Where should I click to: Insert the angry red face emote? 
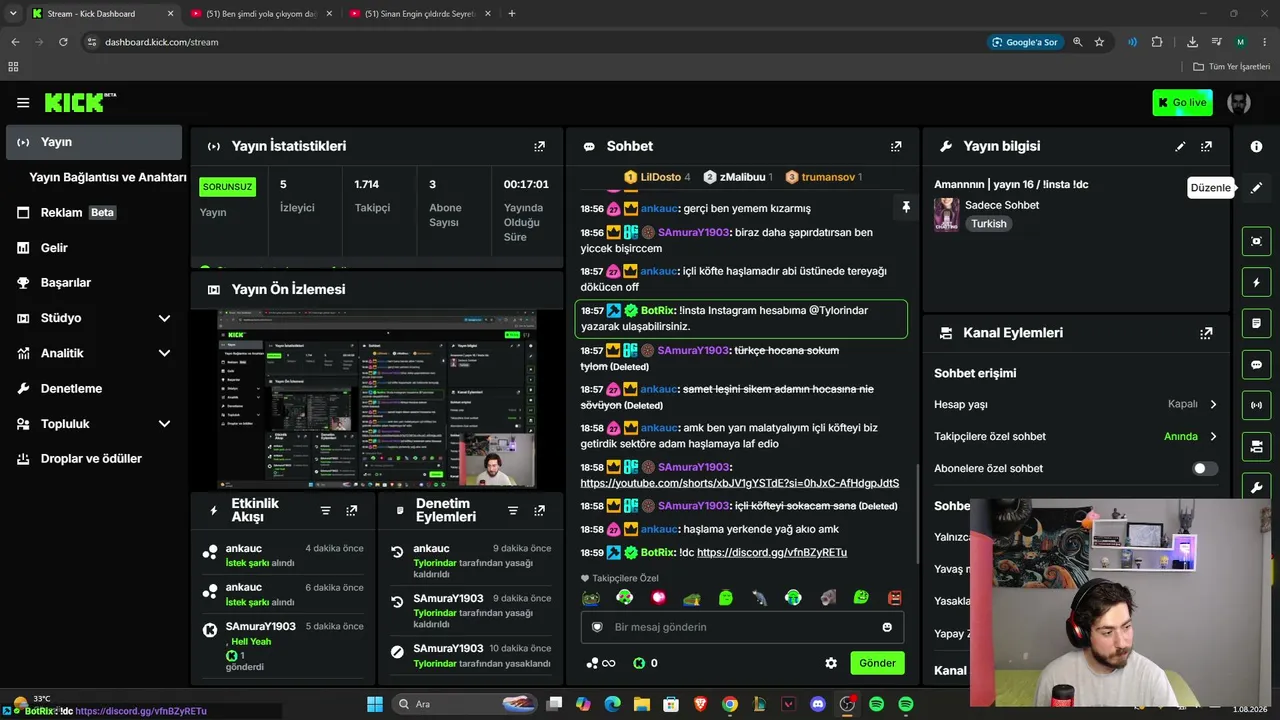click(x=895, y=598)
